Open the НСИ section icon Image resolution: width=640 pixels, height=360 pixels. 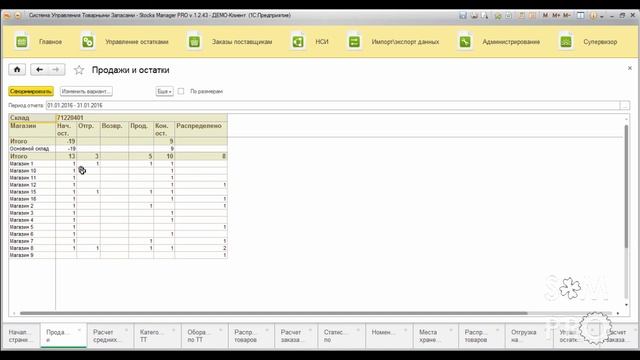click(298, 42)
